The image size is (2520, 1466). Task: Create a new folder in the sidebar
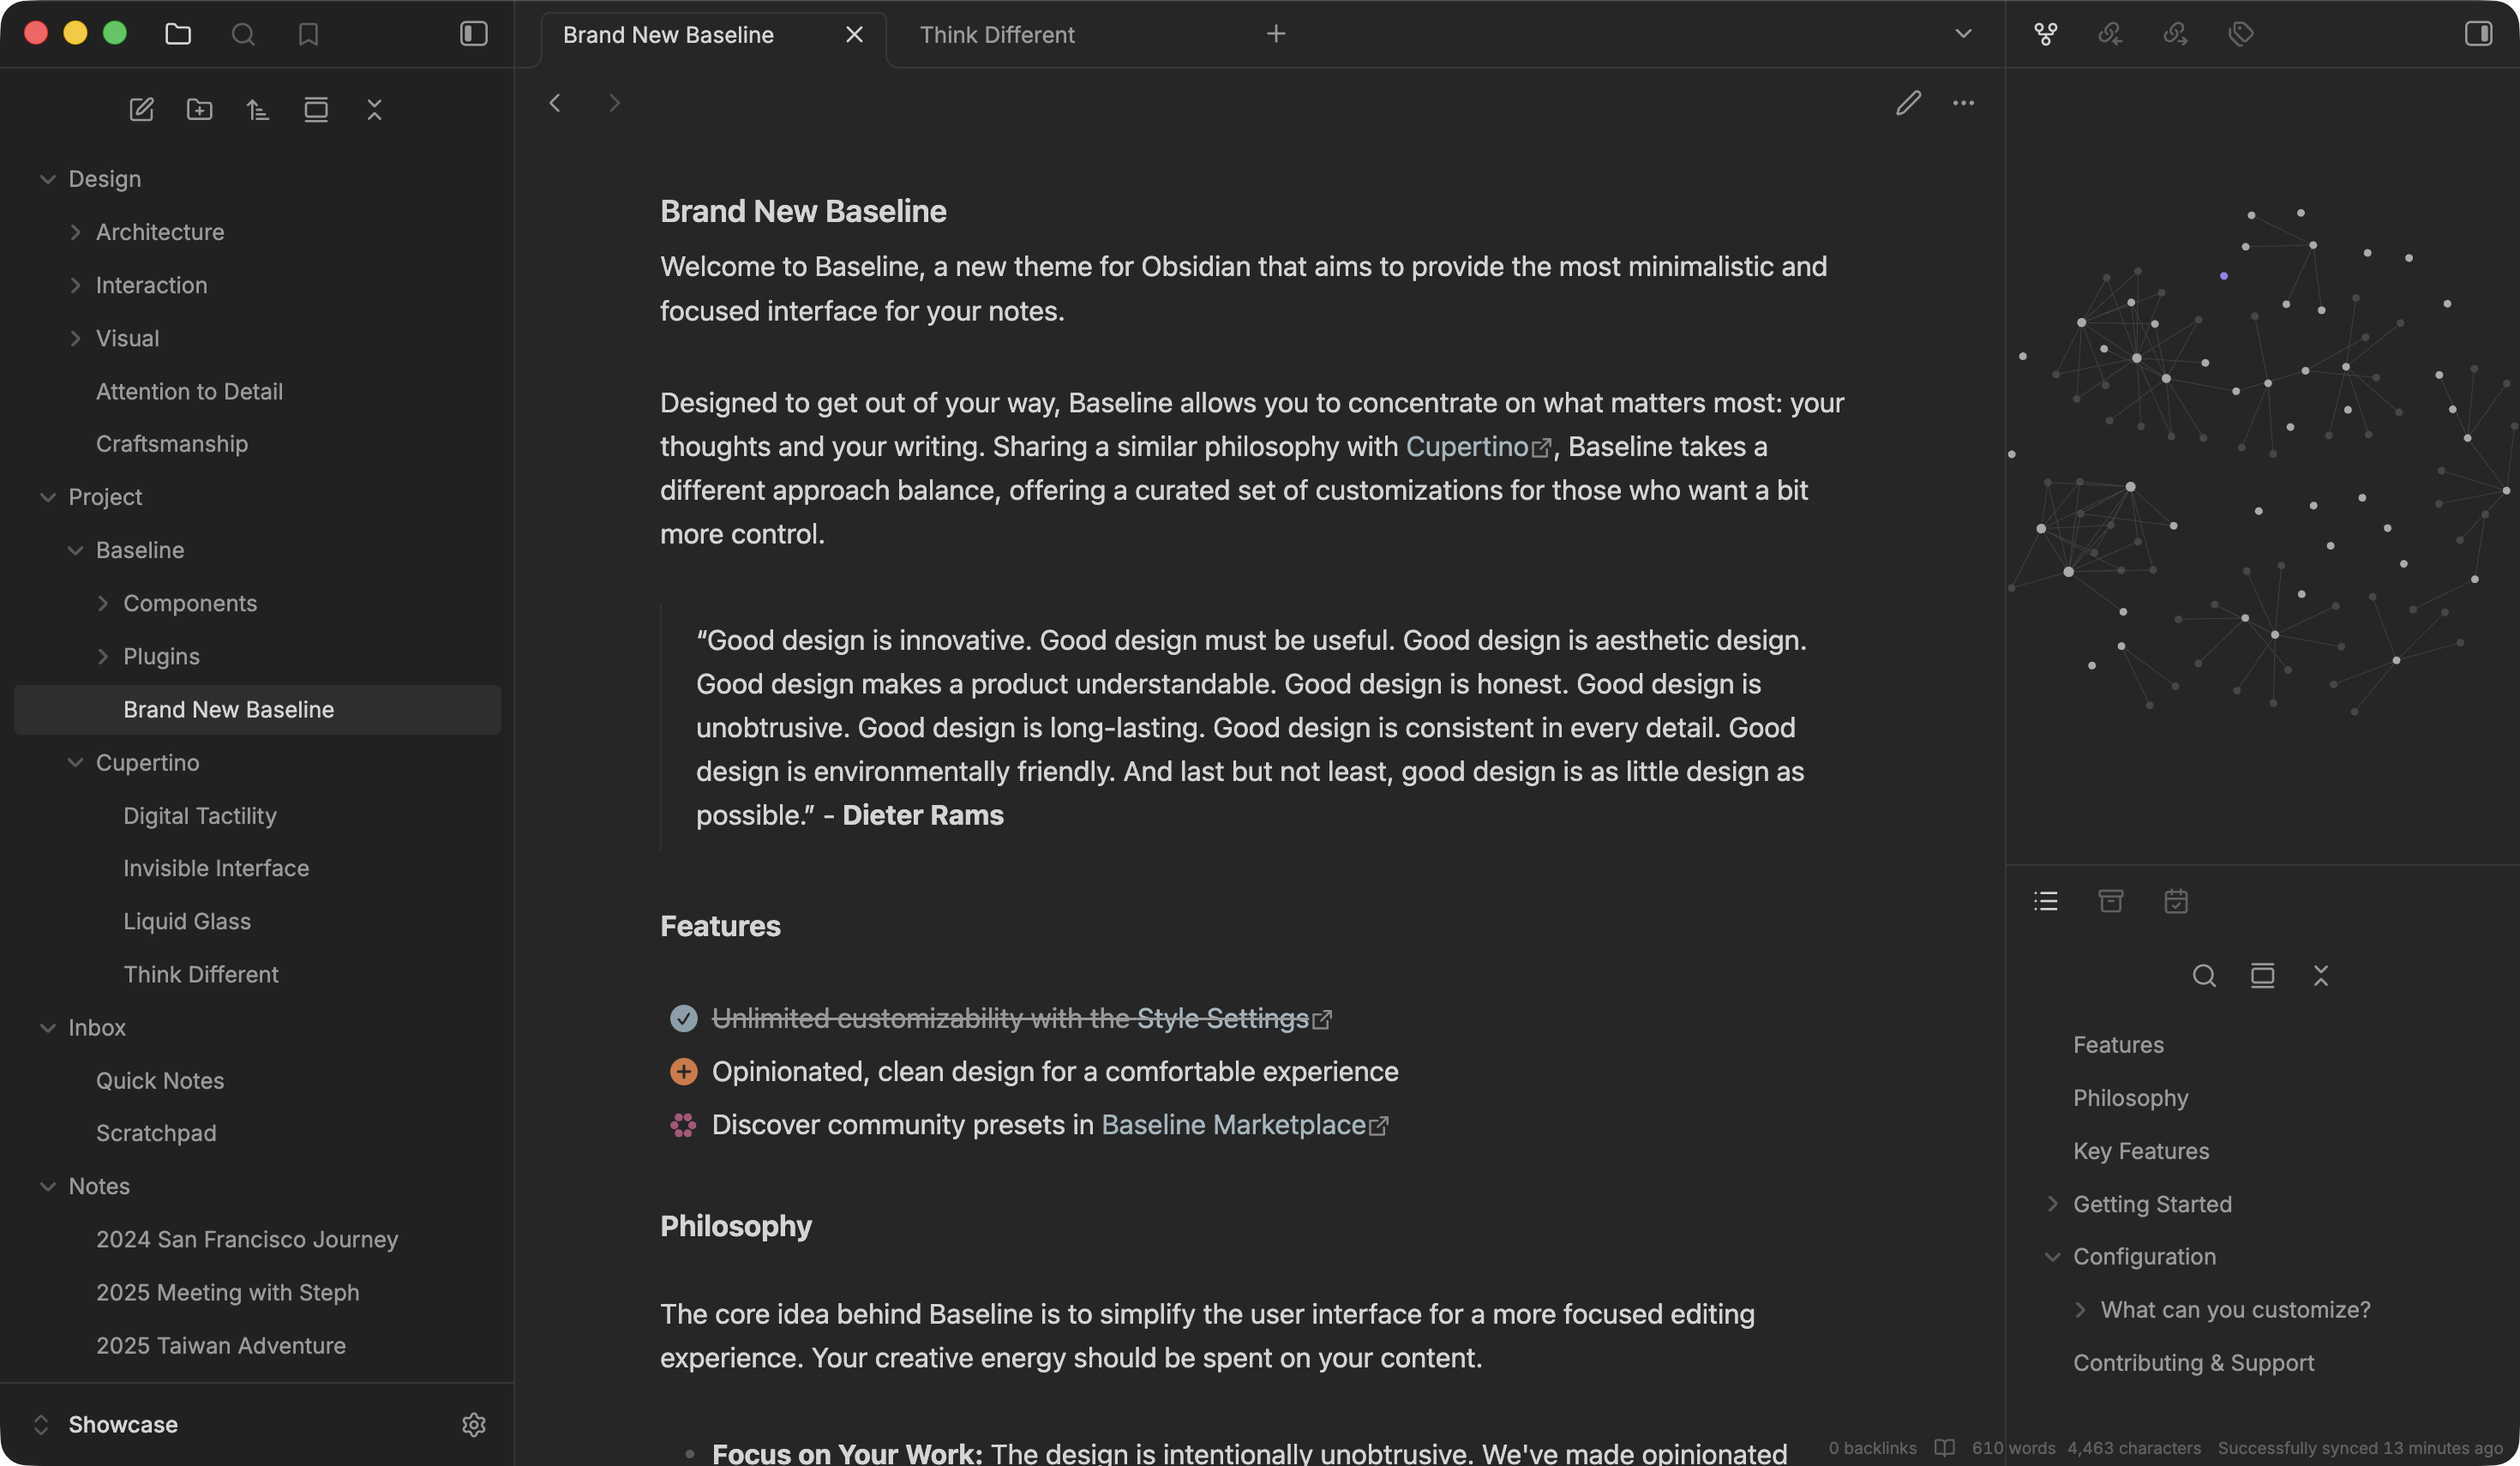199,110
